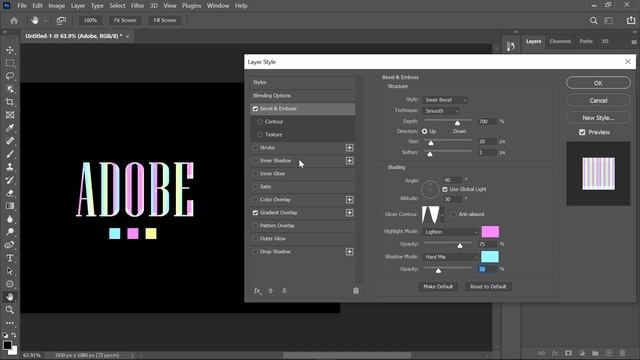This screenshot has width=640, height=360.
Task: Select the Zoom tool in toolbar
Action: [10, 310]
